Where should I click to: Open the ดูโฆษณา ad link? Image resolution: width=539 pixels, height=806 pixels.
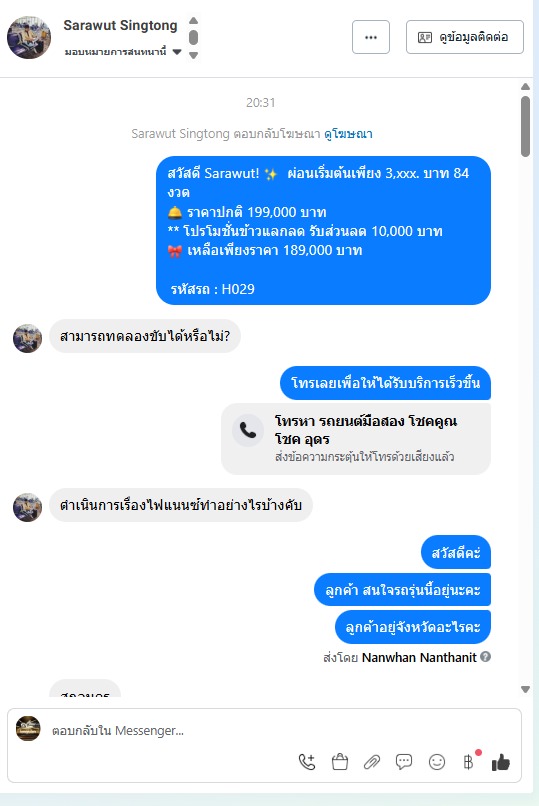(348, 134)
